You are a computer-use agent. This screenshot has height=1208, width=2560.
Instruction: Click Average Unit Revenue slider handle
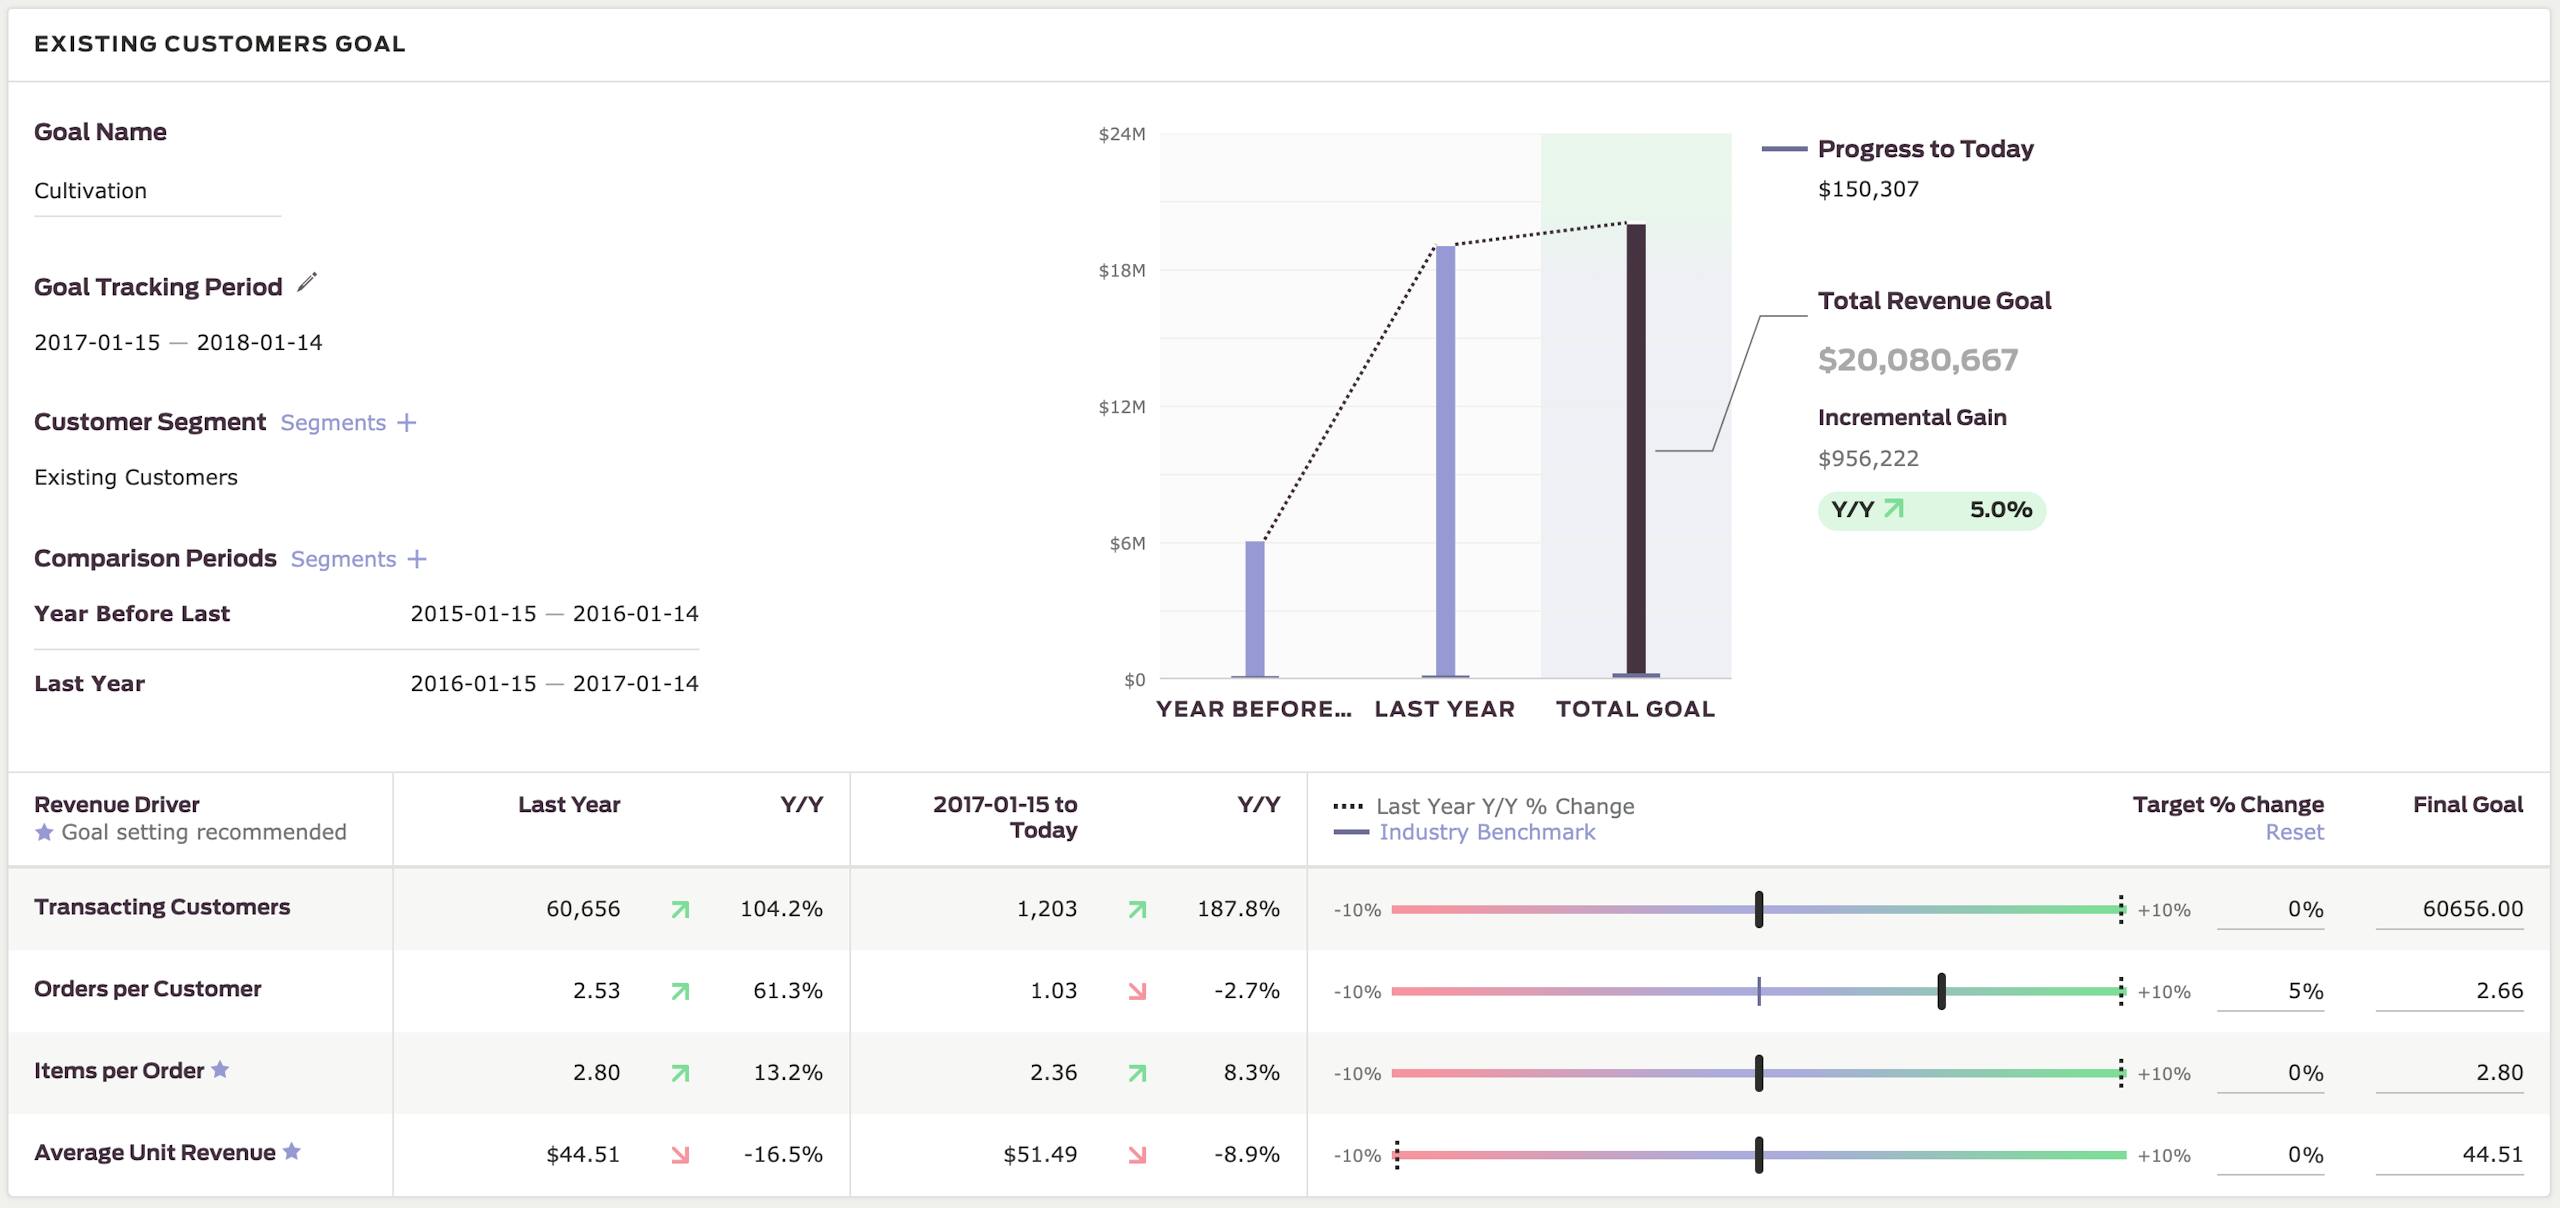(x=1759, y=1155)
